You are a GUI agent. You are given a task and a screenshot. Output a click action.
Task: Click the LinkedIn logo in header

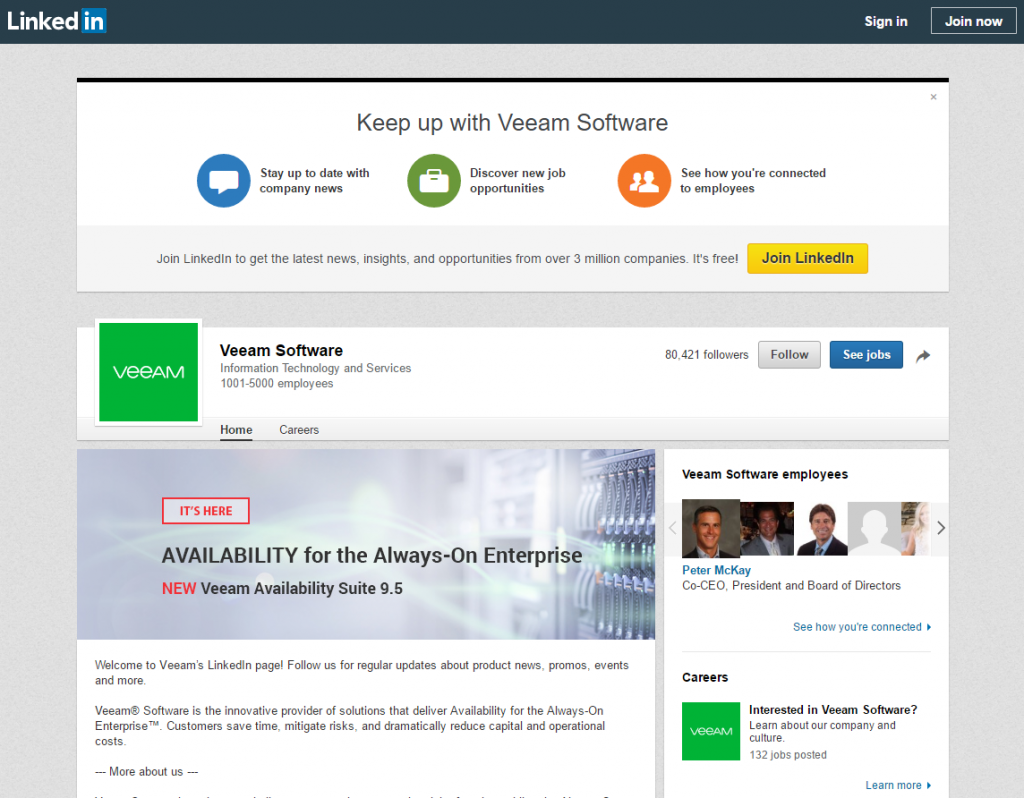pyautogui.click(x=57, y=21)
